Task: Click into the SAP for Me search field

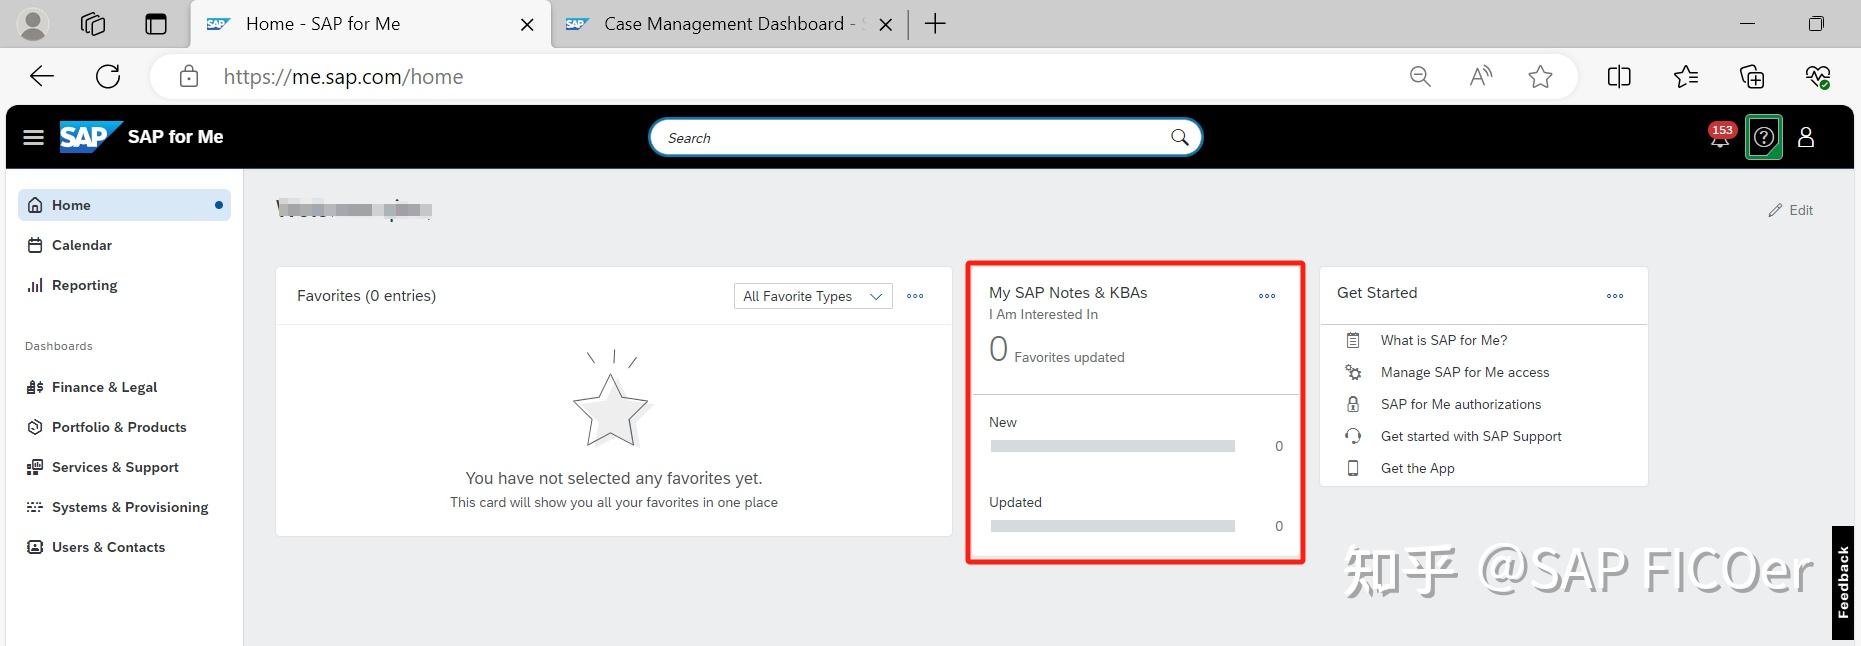Action: pyautogui.click(x=910, y=138)
